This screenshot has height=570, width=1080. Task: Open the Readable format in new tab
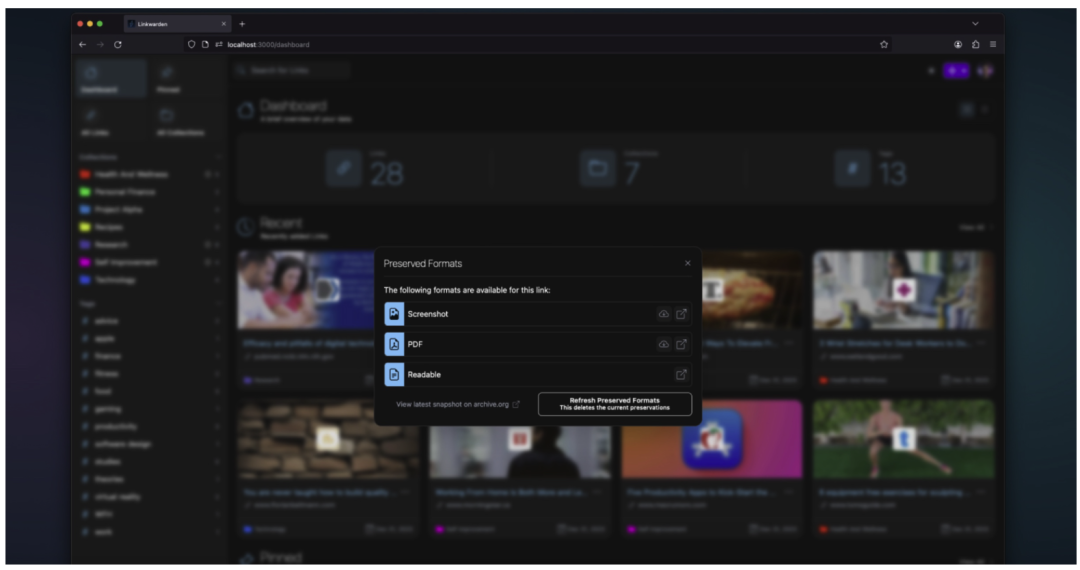(681, 374)
